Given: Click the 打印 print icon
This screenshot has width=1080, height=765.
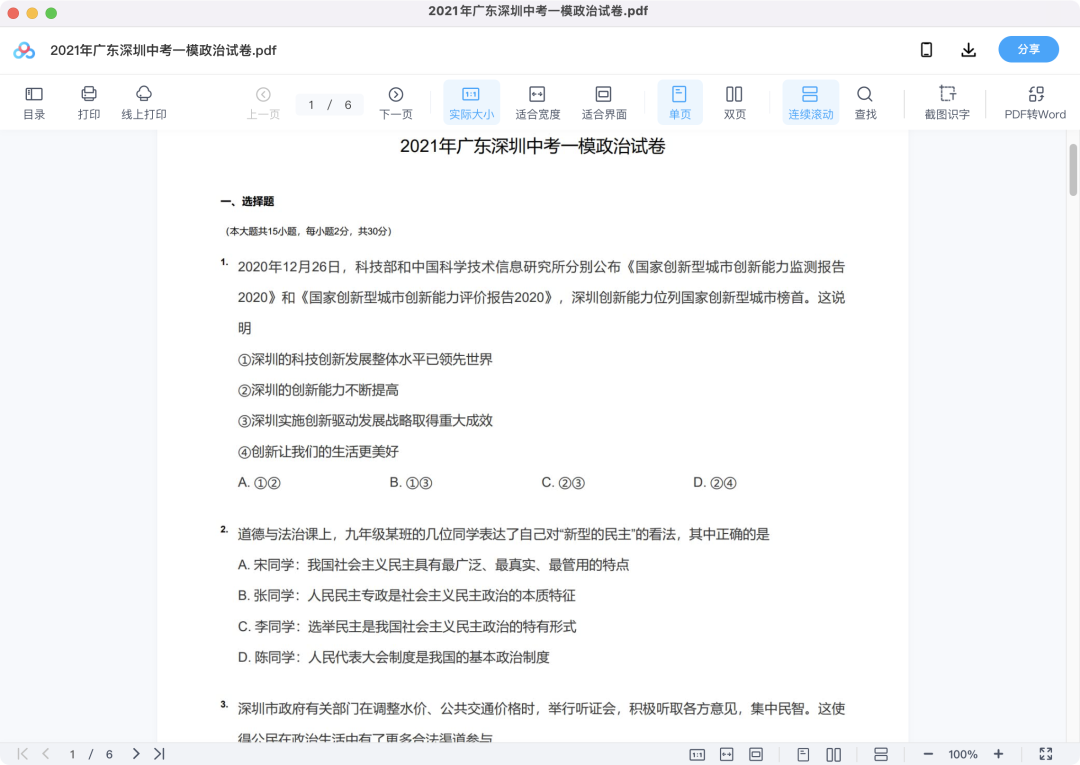Looking at the screenshot, I should click(89, 103).
